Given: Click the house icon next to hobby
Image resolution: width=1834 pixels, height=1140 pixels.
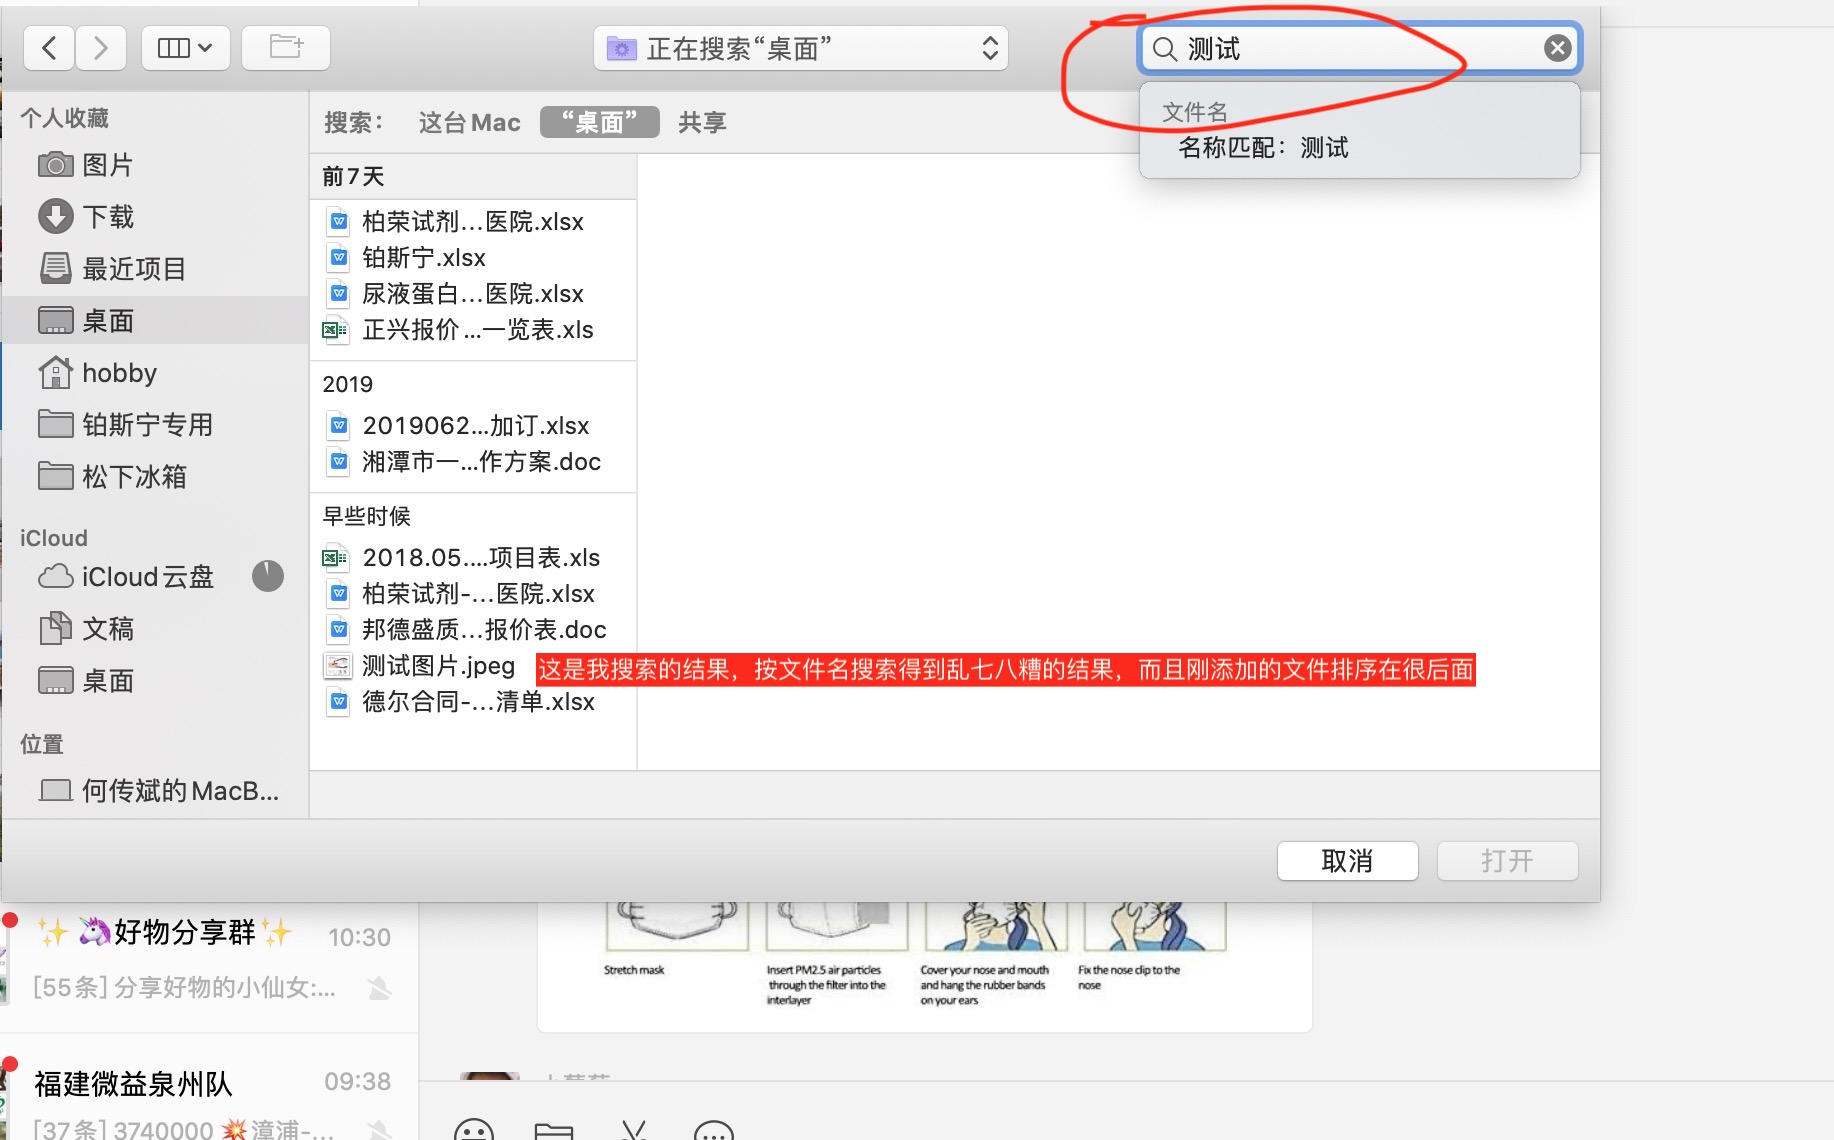Looking at the screenshot, I should pos(55,373).
